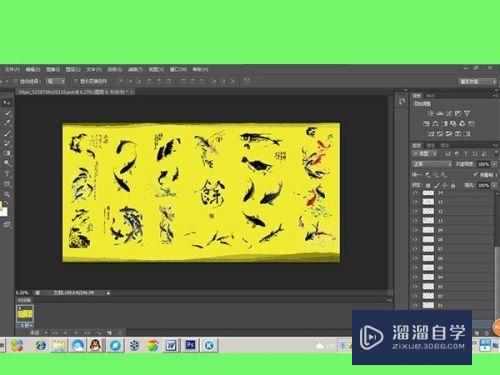Add a Channel Mixer adjustment
The width and height of the screenshot is (500, 375).
(x=462, y=124)
